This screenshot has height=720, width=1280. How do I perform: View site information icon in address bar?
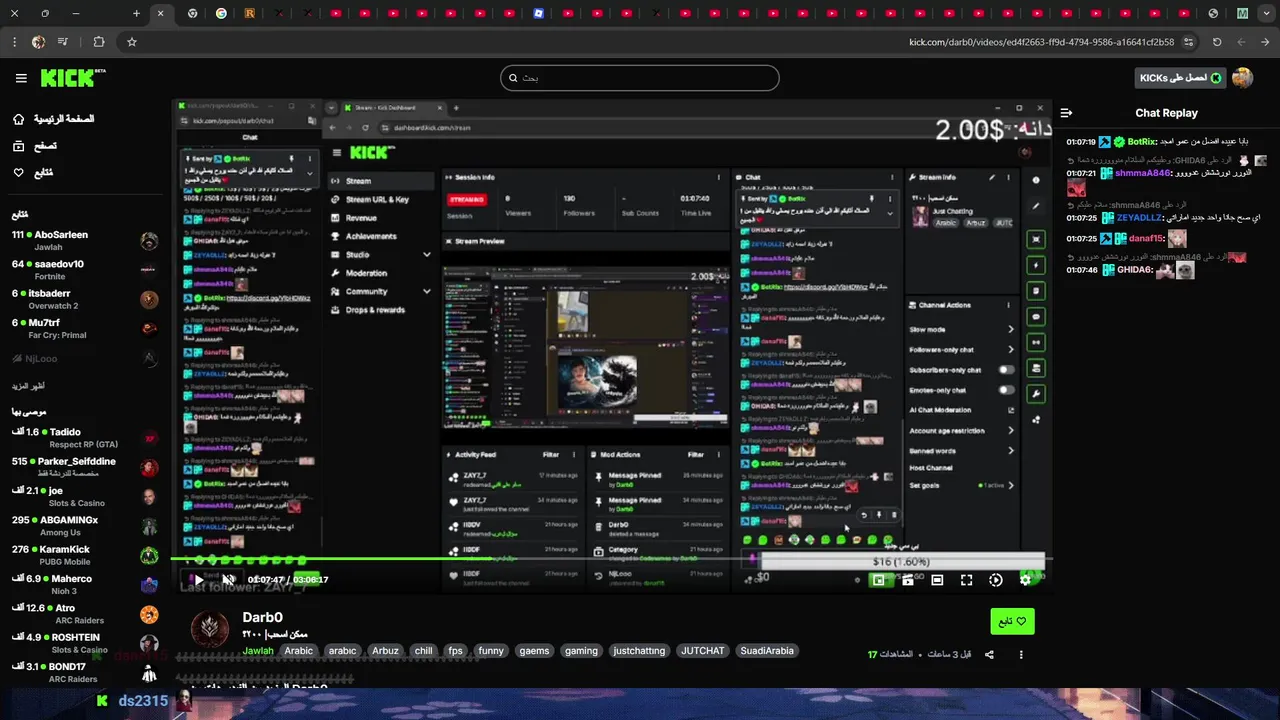click(x=1188, y=42)
